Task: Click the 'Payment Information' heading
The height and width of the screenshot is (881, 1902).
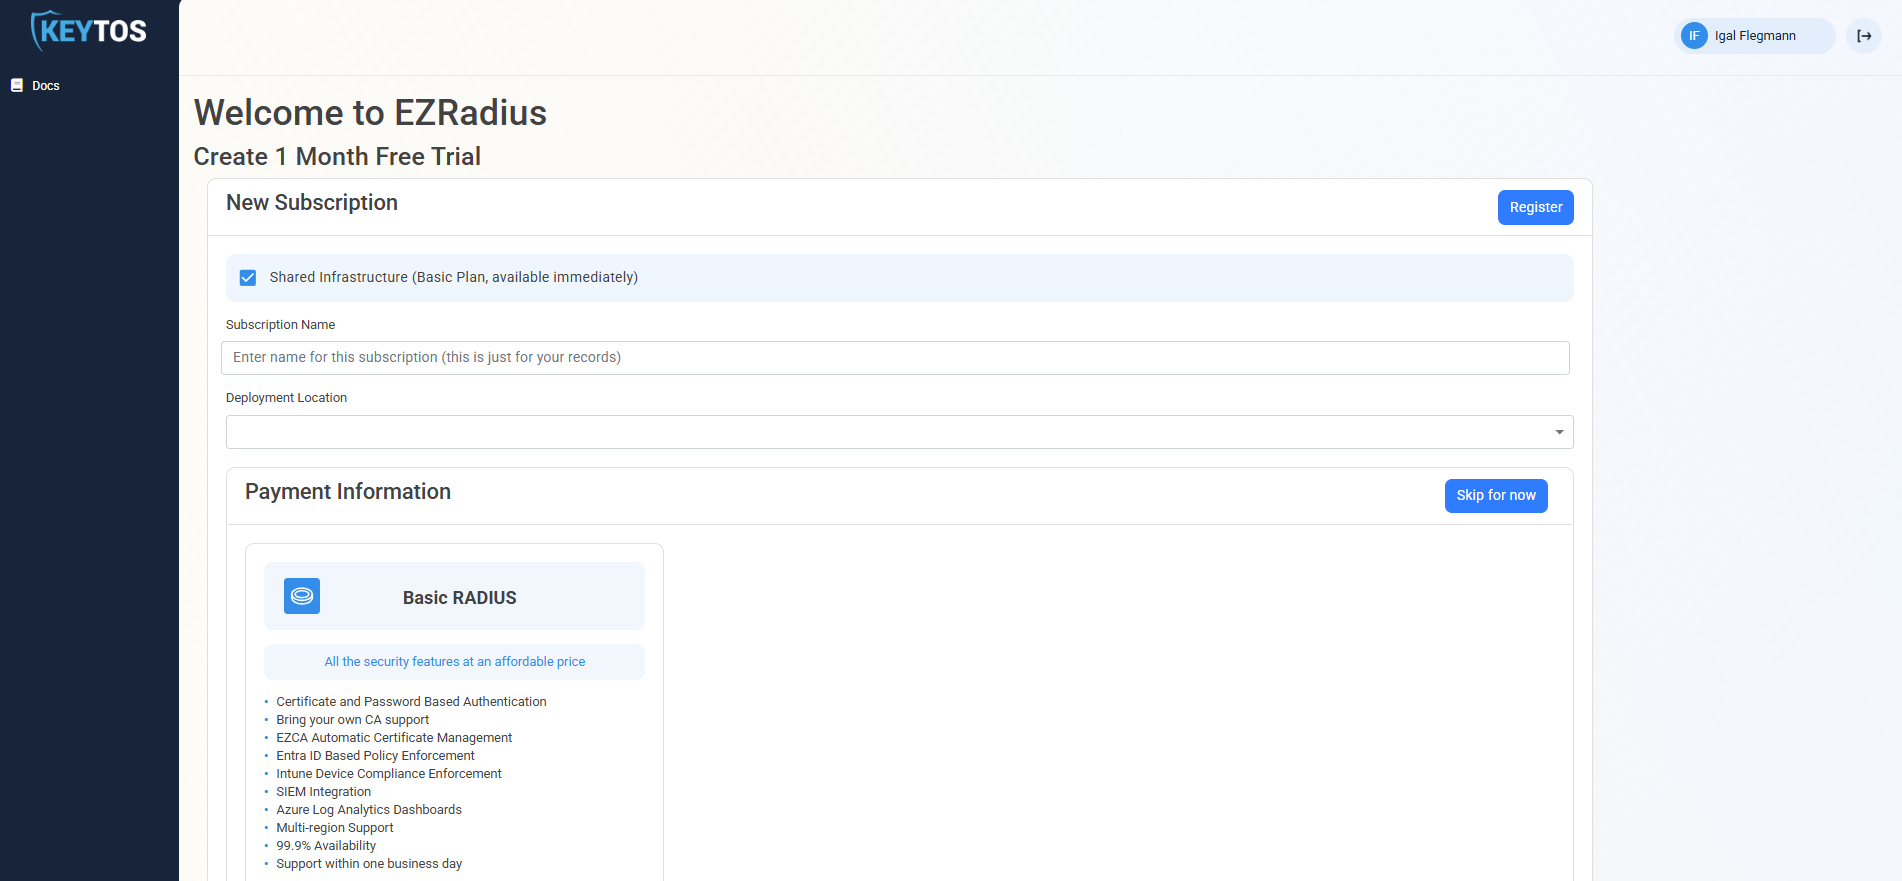Action: (x=348, y=492)
